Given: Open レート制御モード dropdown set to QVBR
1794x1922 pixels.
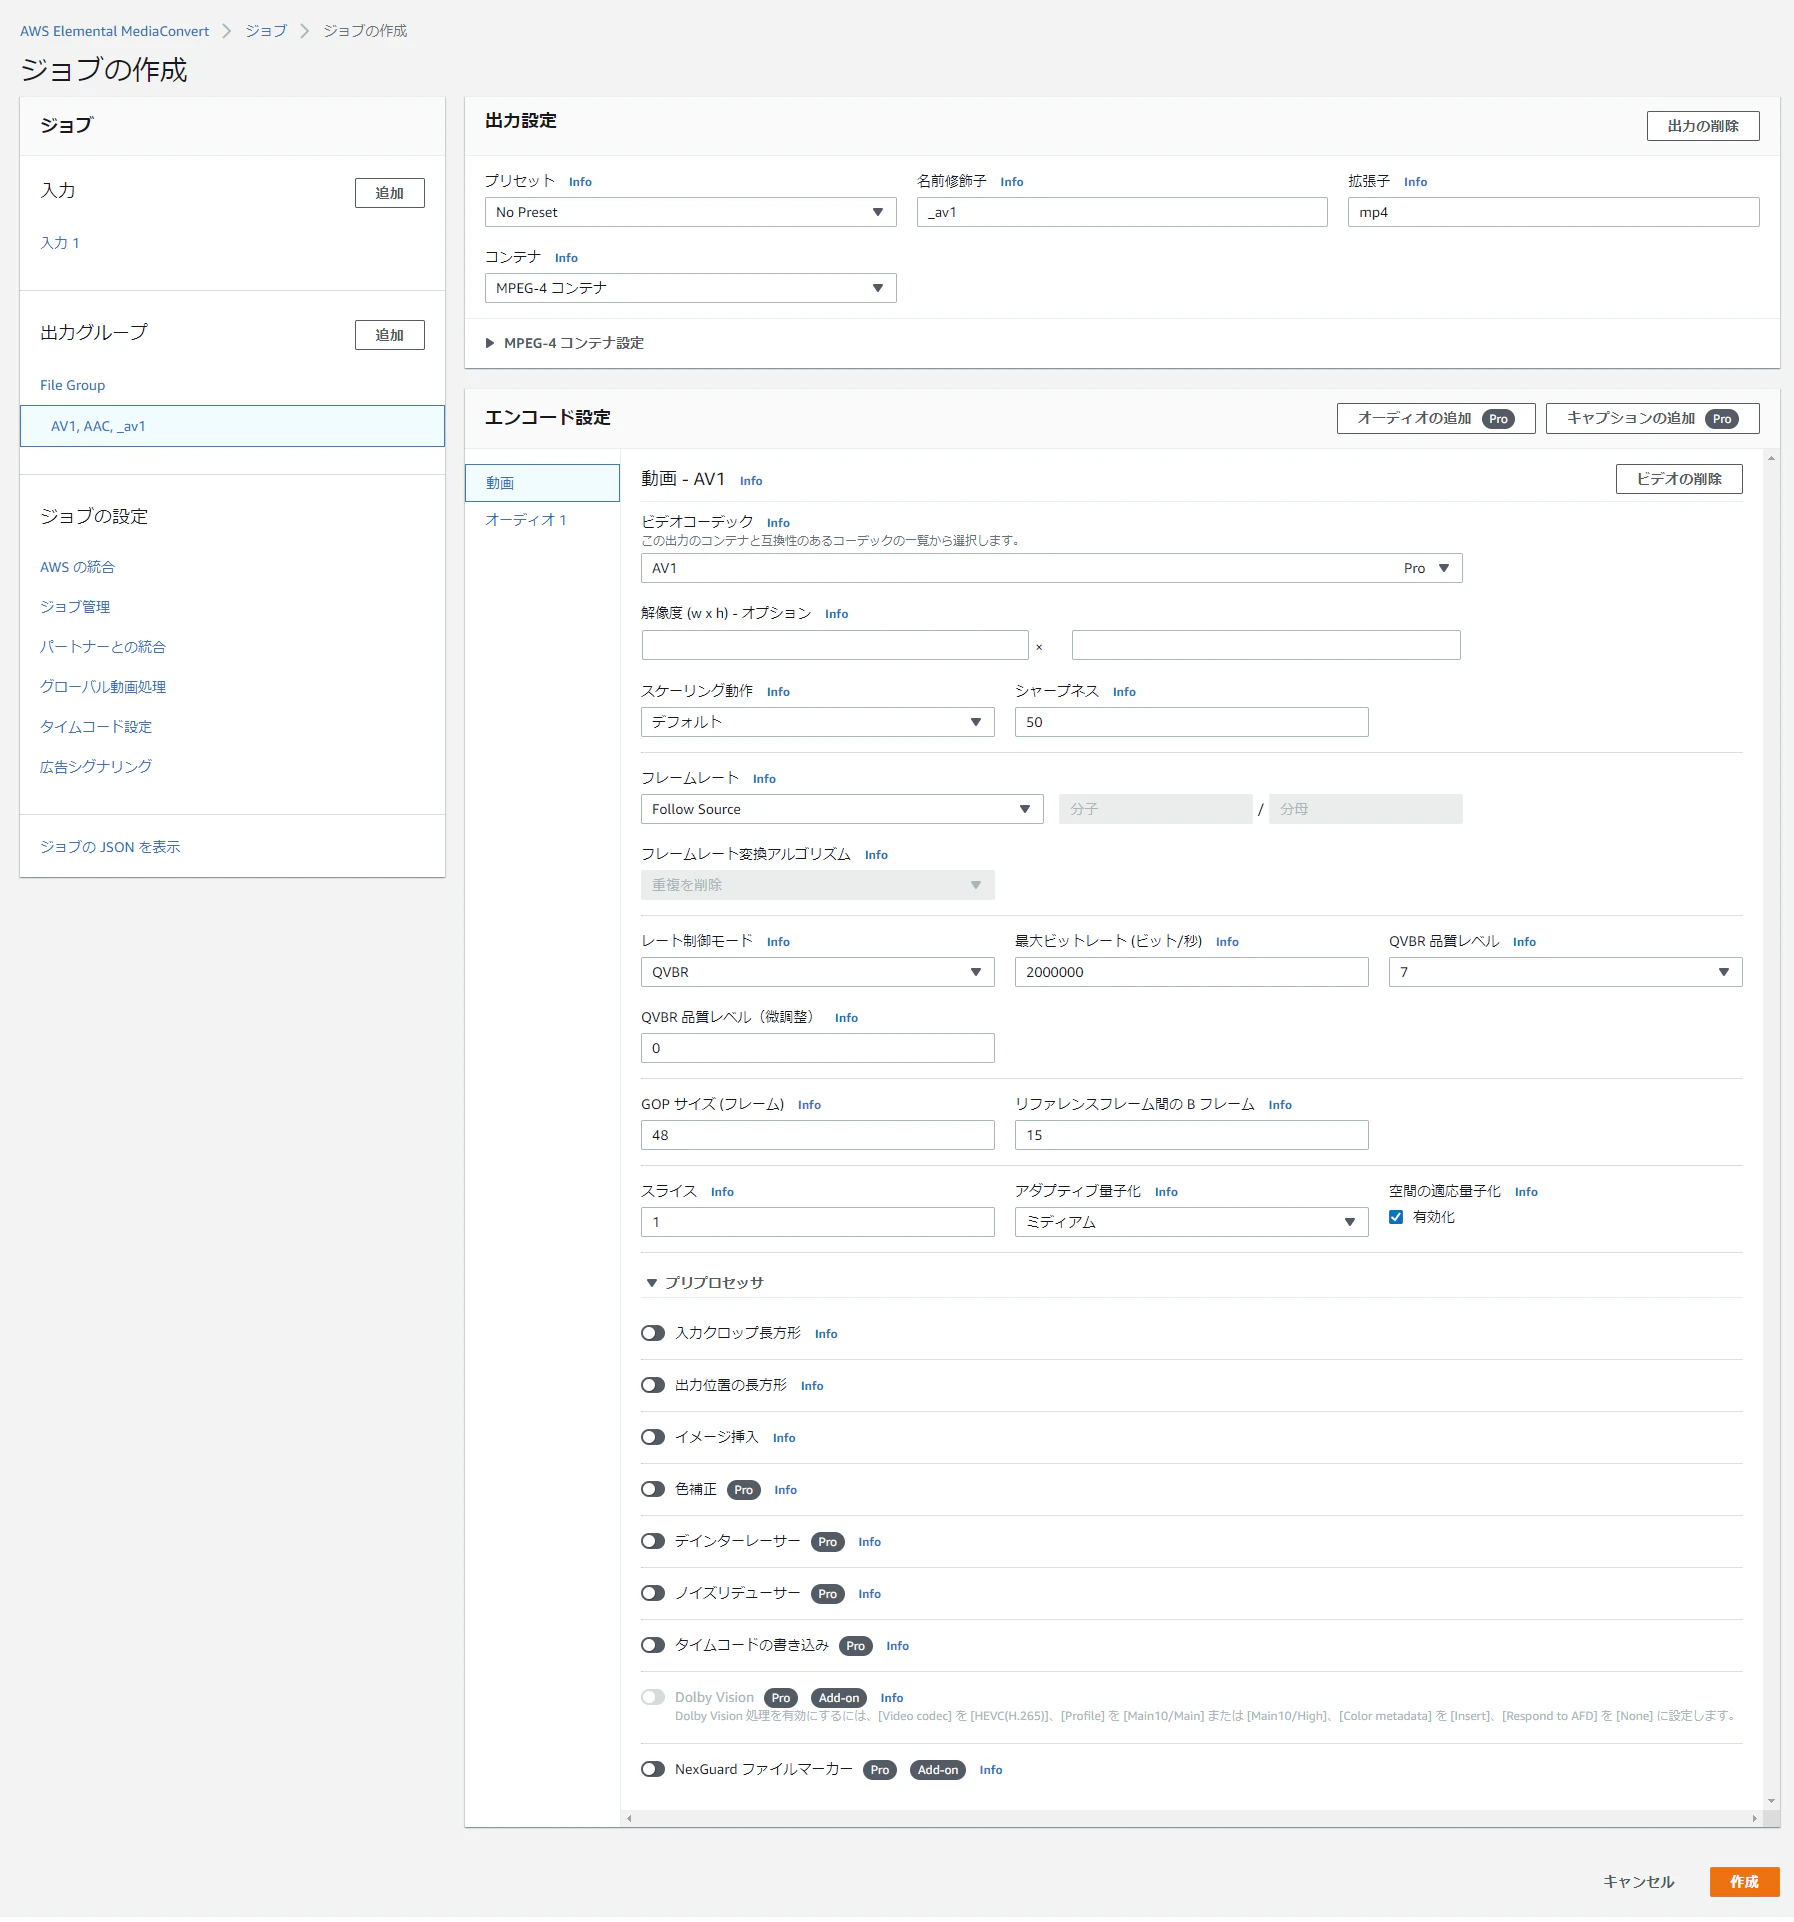Looking at the screenshot, I should (817, 972).
